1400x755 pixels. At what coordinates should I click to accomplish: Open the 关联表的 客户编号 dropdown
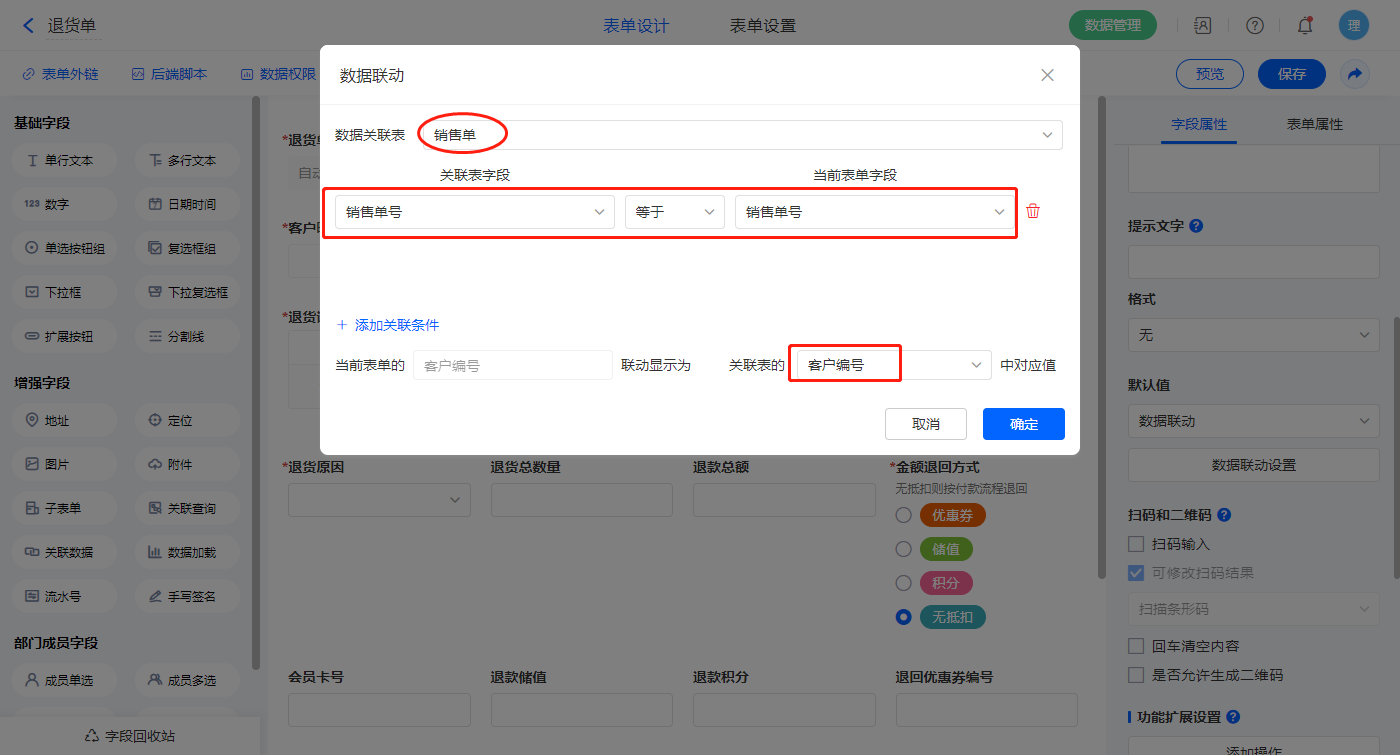[890, 365]
